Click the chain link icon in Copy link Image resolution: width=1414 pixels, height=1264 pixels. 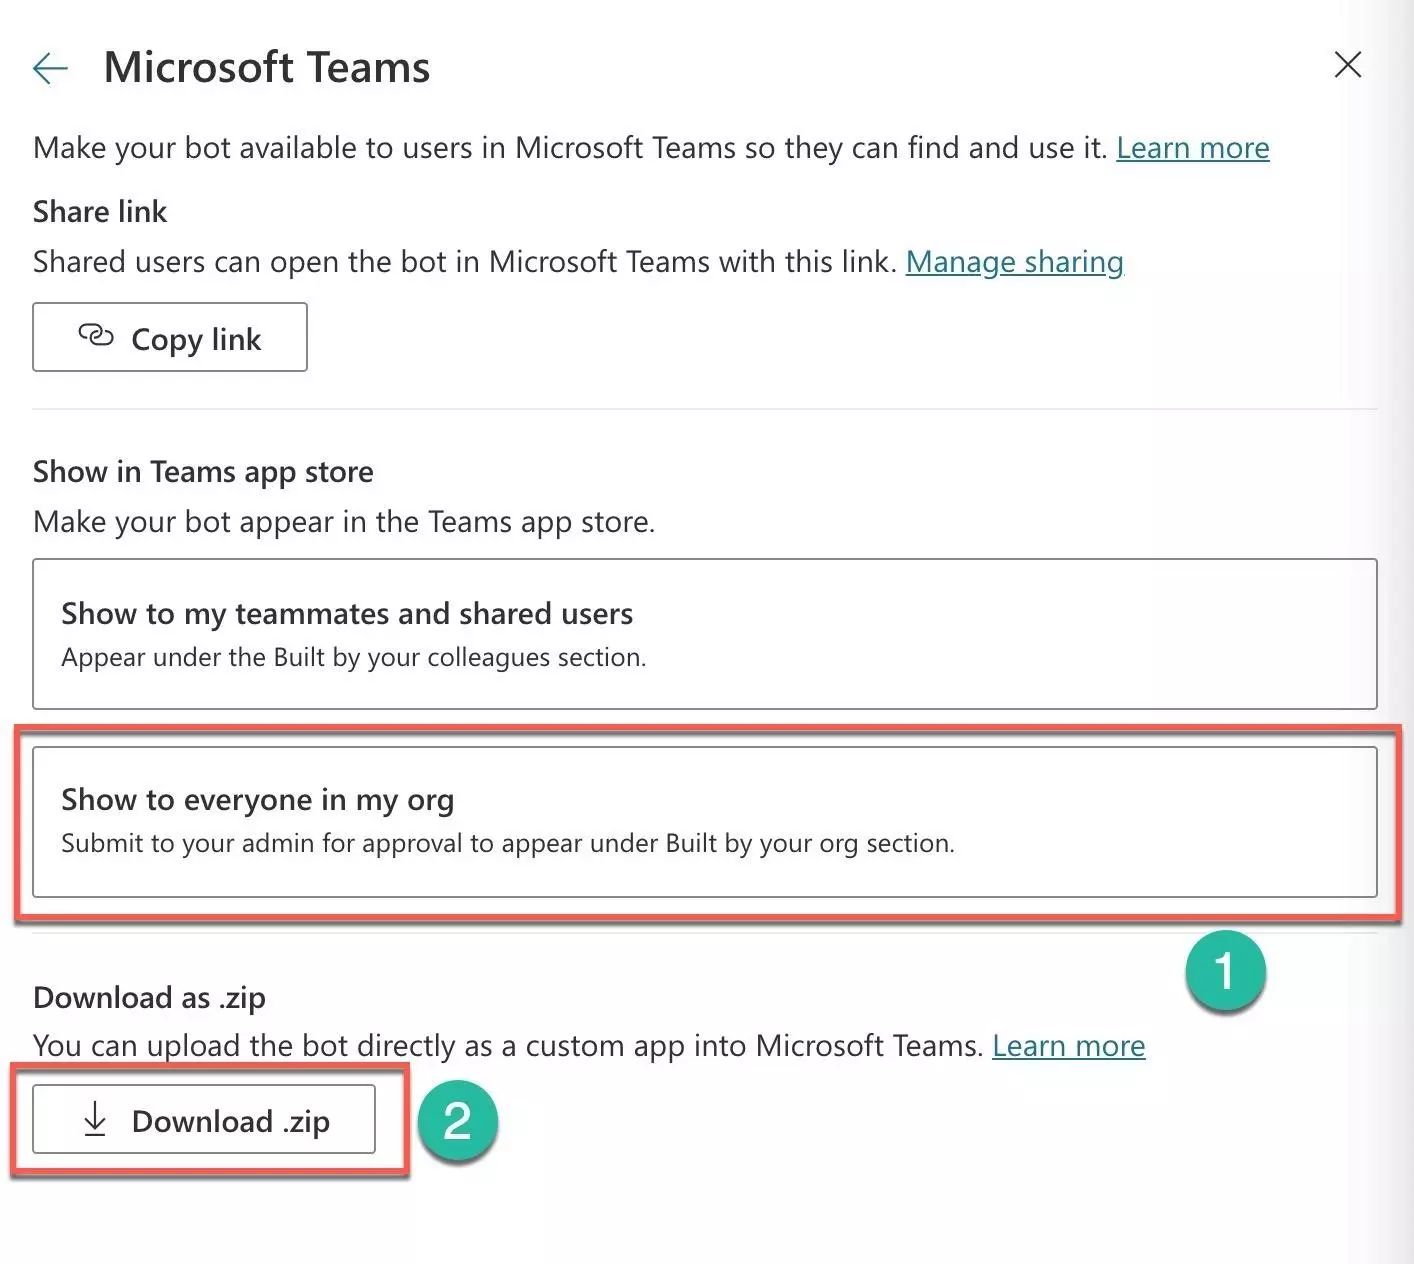tap(96, 336)
